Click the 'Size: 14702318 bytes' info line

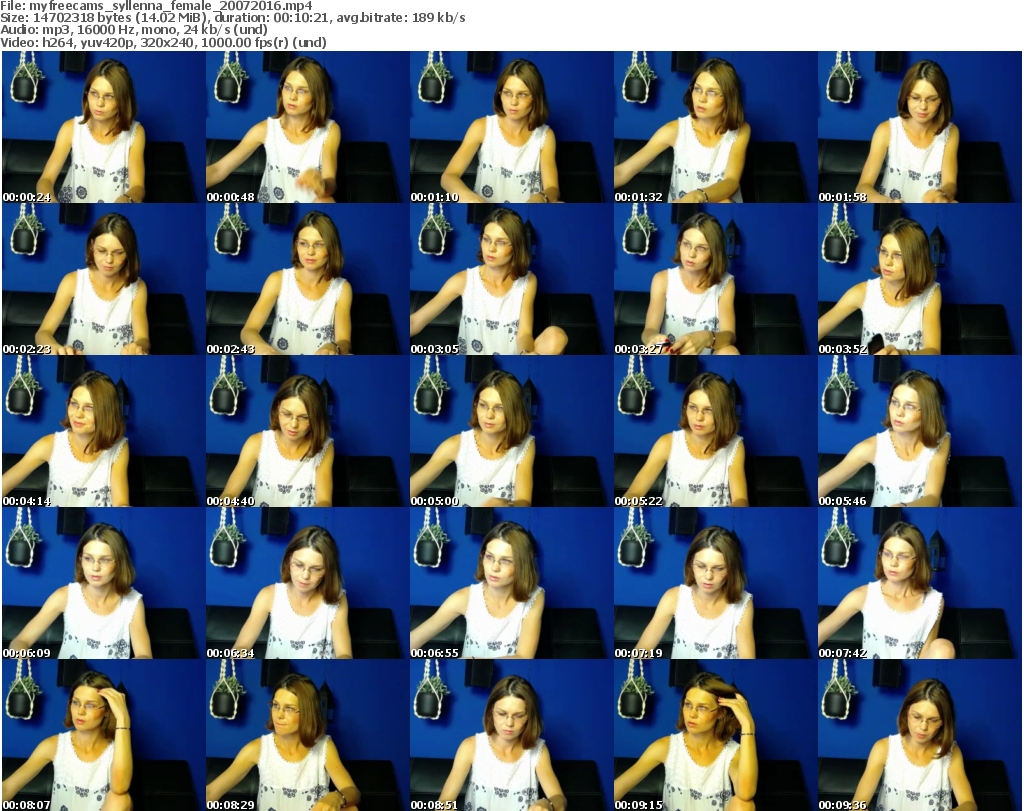click(232, 18)
